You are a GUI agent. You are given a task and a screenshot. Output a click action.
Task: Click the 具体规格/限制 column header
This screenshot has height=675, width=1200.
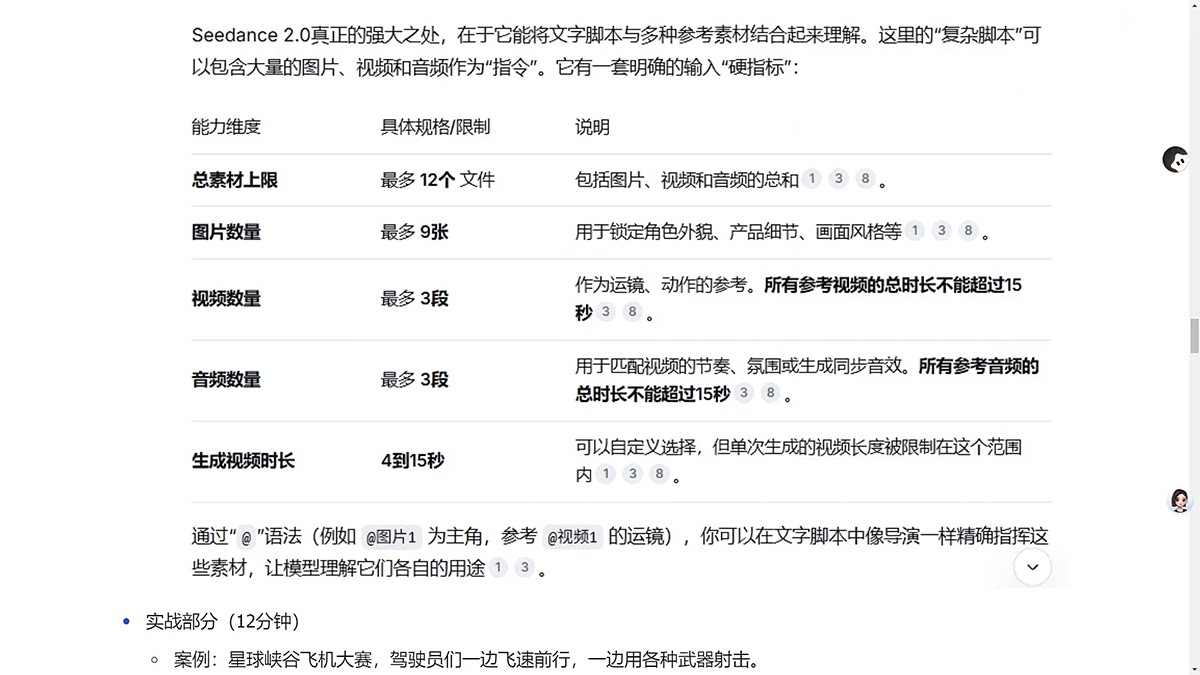point(435,127)
